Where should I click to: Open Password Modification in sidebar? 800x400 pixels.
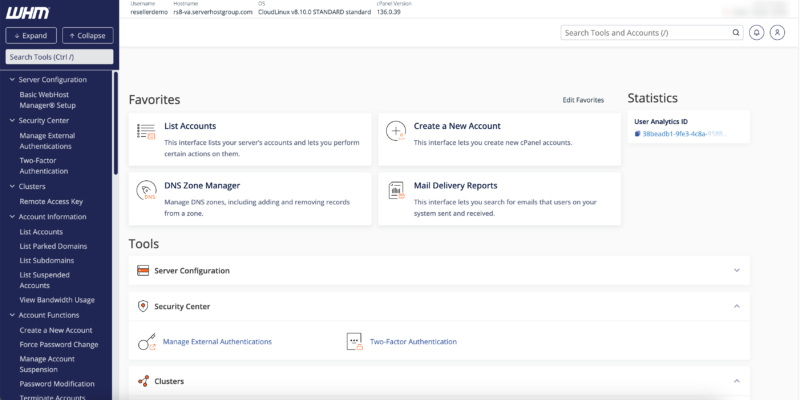[x=57, y=384]
